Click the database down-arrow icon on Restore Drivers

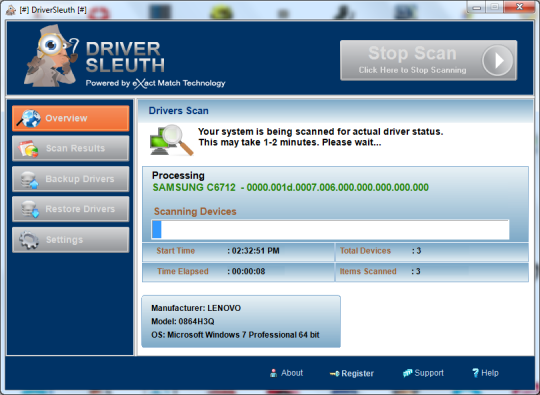(30, 209)
